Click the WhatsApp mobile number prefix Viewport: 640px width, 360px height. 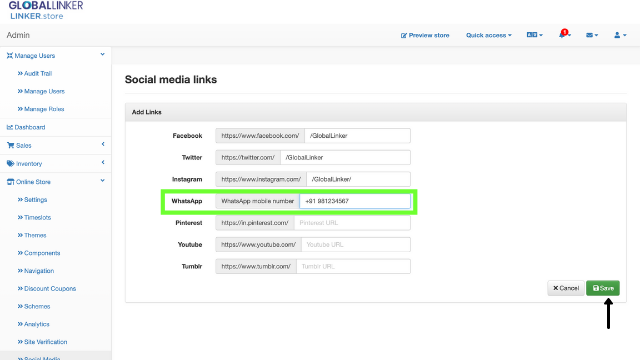(258, 201)
